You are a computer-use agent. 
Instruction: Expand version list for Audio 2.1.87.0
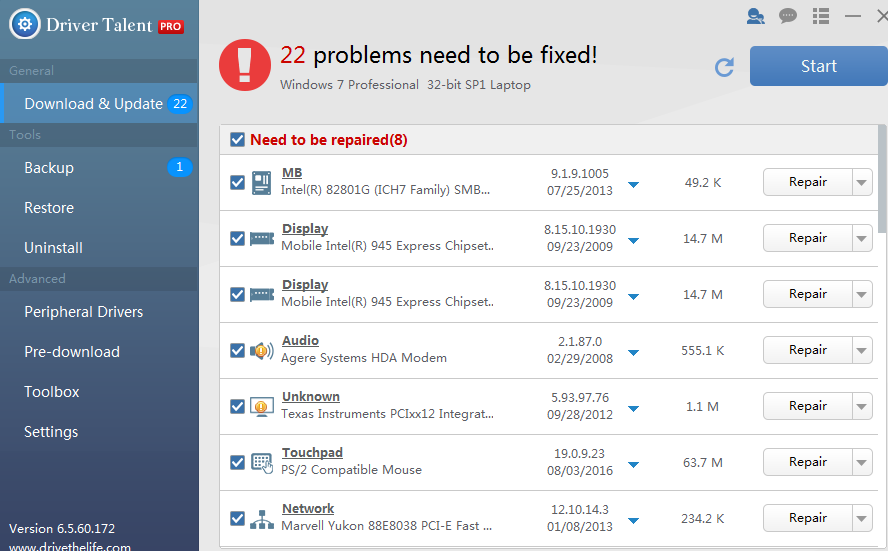pos(634,353)
